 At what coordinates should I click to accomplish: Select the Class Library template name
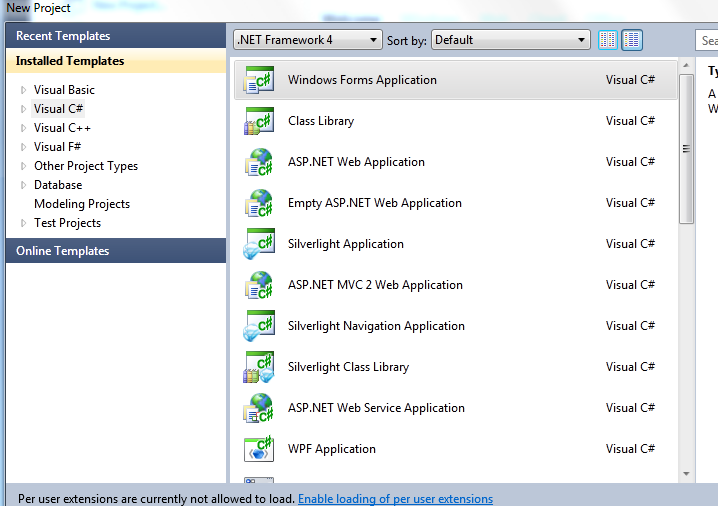coord(321,121)
